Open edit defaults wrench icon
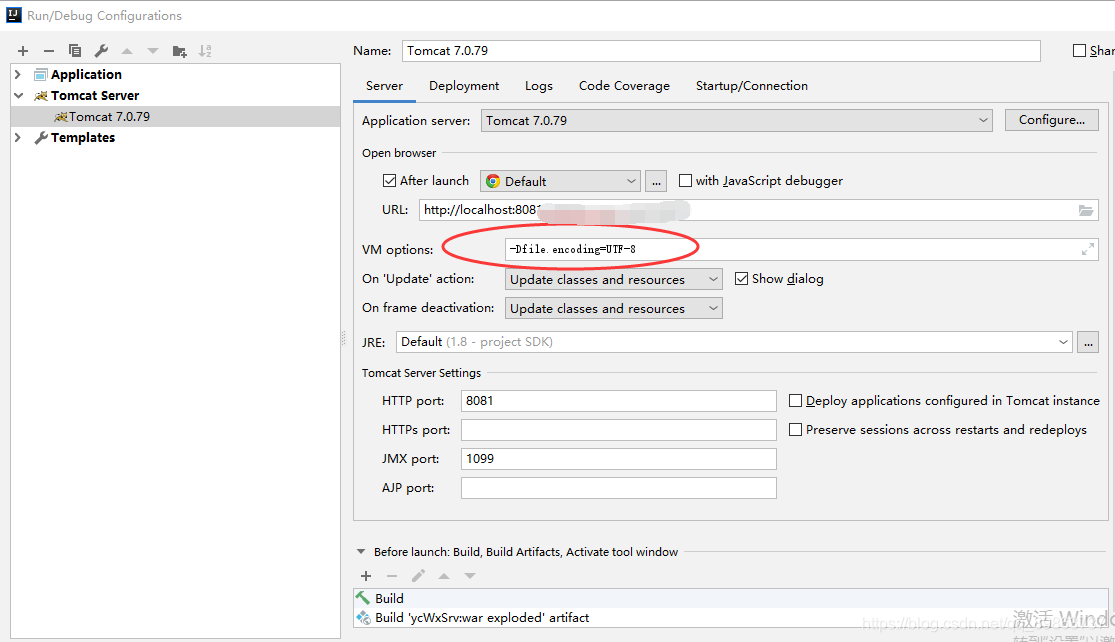The image size is (1115, 642). click(101, 50)
